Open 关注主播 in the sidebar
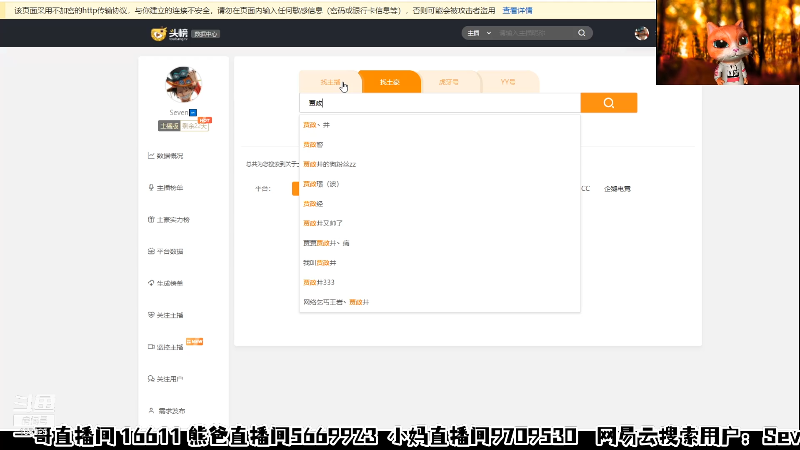Screen dimensions: 800x450 coord(170,315)
